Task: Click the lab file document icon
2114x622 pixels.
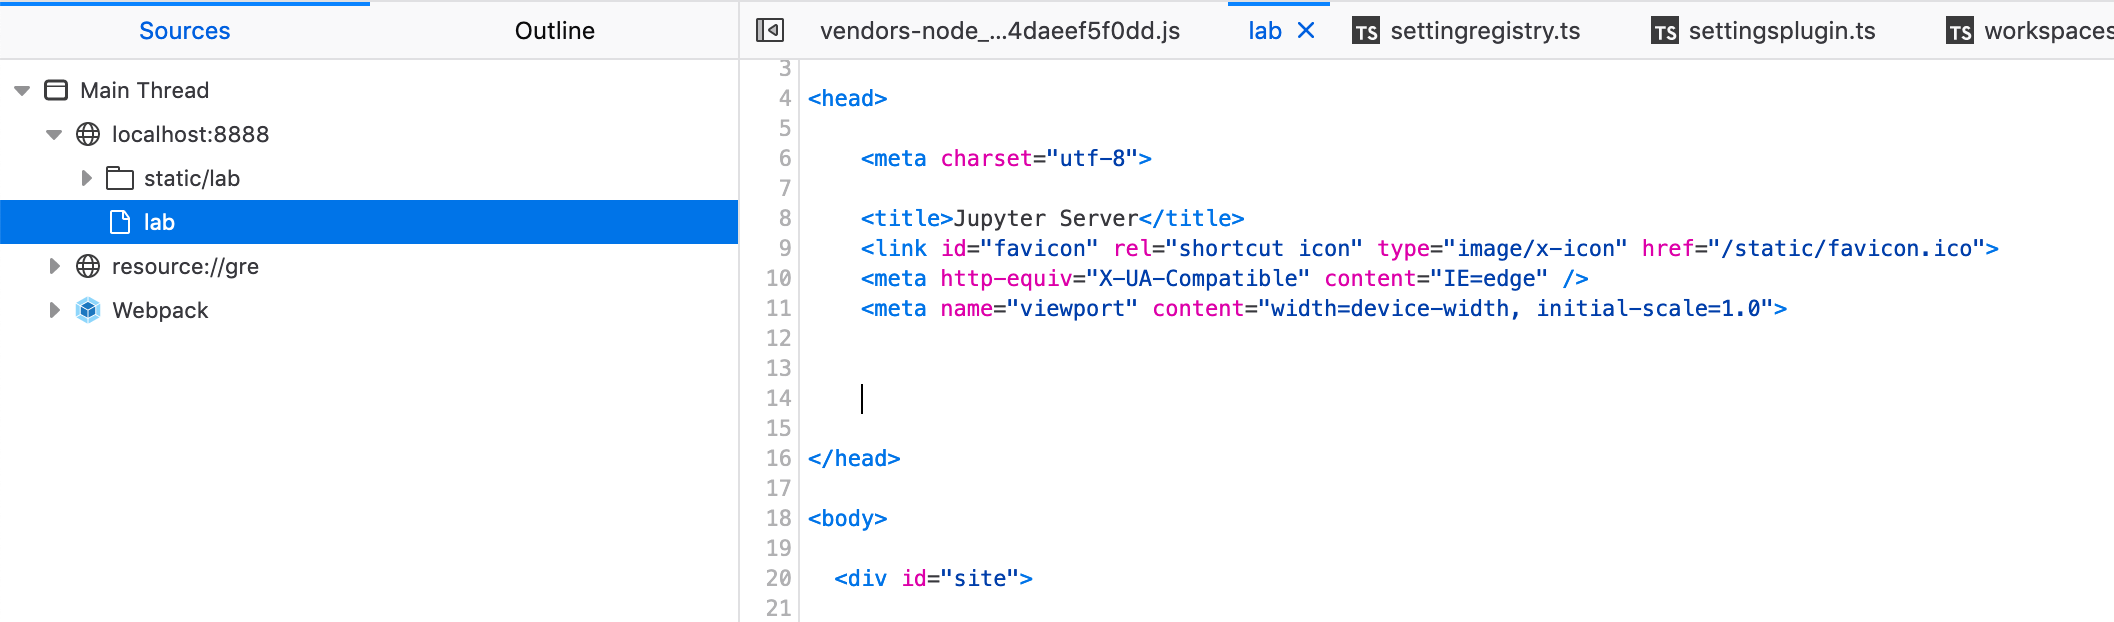Action: click(x=120, y=222)
